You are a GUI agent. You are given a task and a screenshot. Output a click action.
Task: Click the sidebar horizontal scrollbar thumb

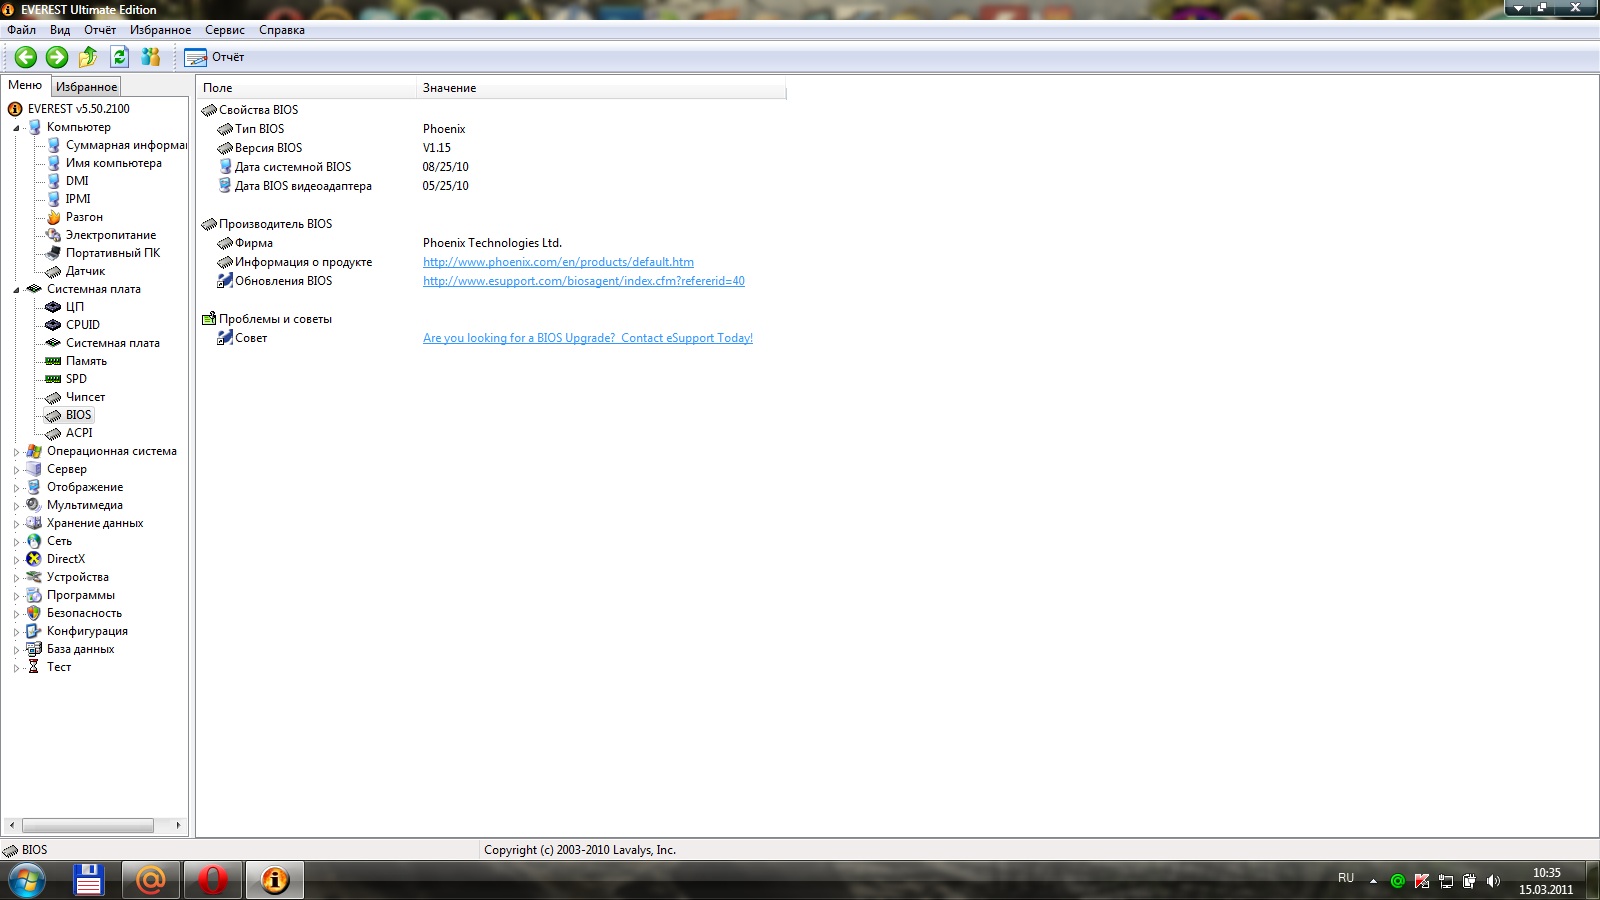(88, 825)
